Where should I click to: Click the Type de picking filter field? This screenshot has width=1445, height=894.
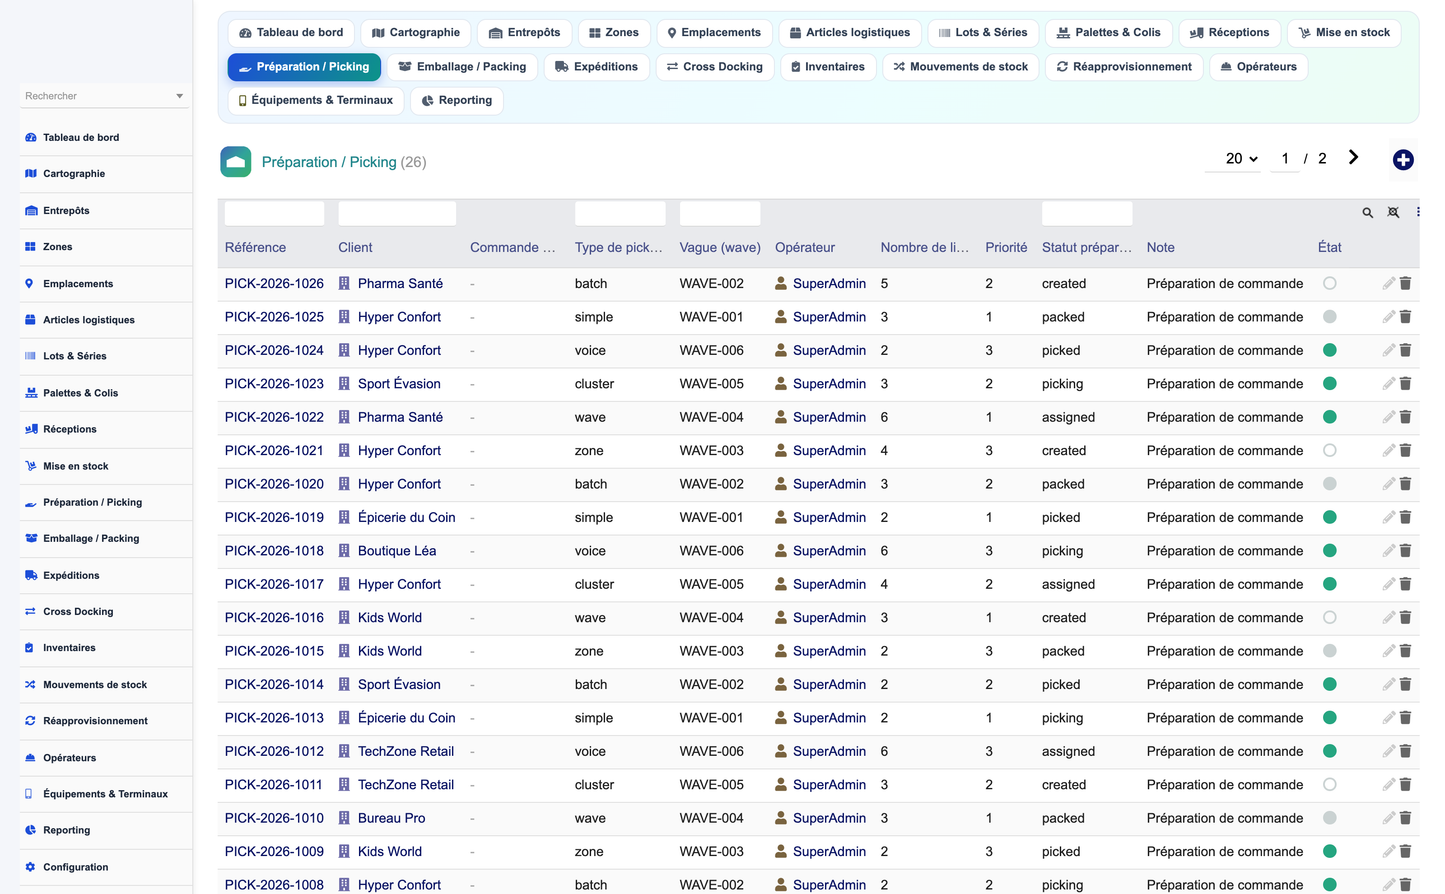[x=620, y=213]
